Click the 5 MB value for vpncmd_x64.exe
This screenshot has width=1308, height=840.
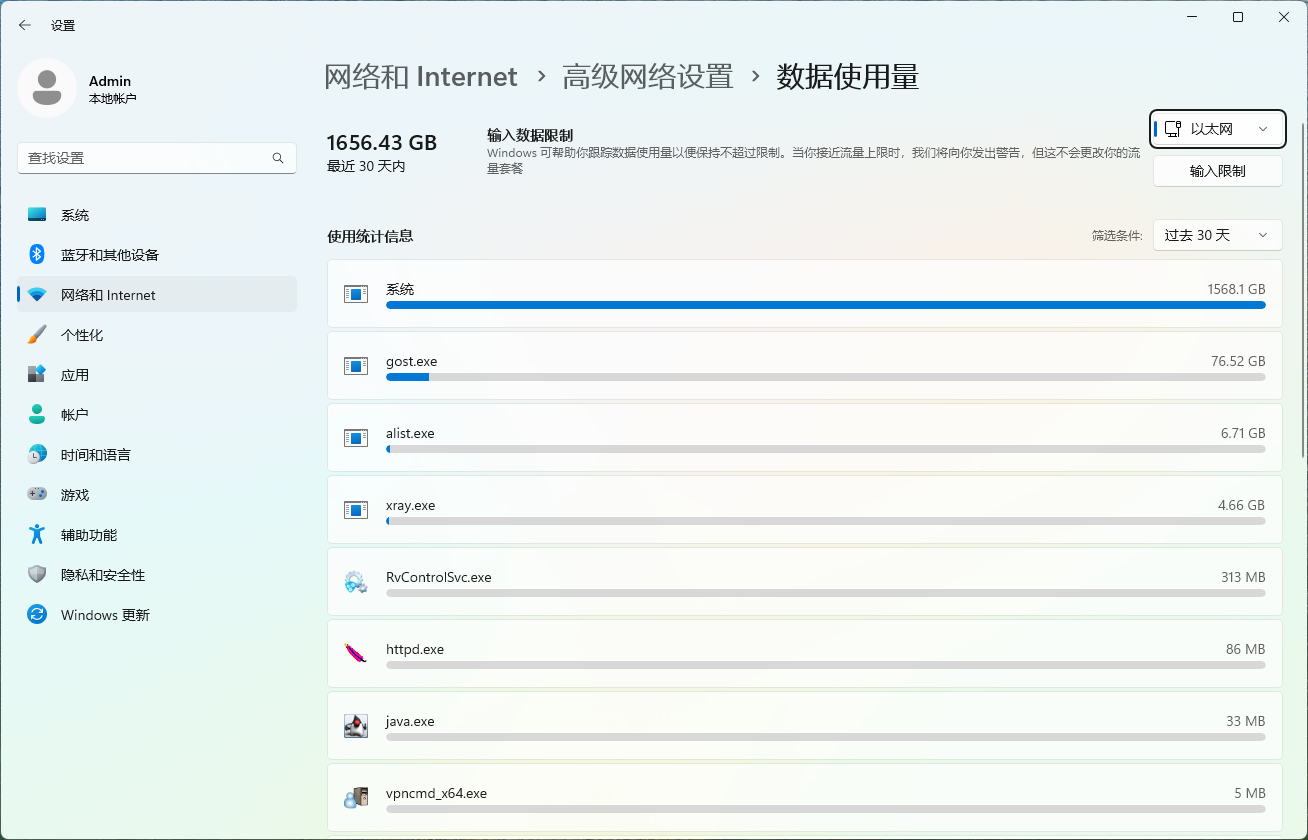(1250, 793)
